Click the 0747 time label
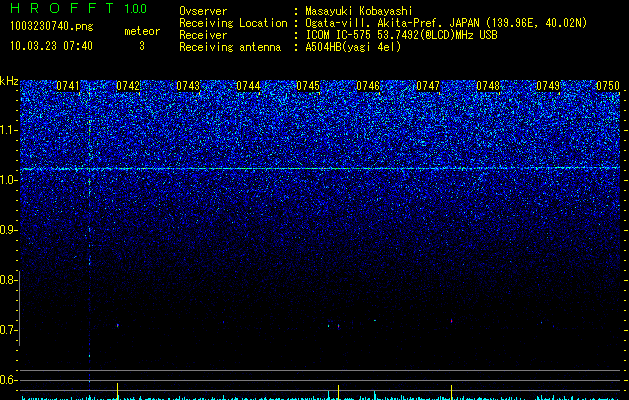Image resolution: width=629 pixels, height=400 pixels. [428, 86]
